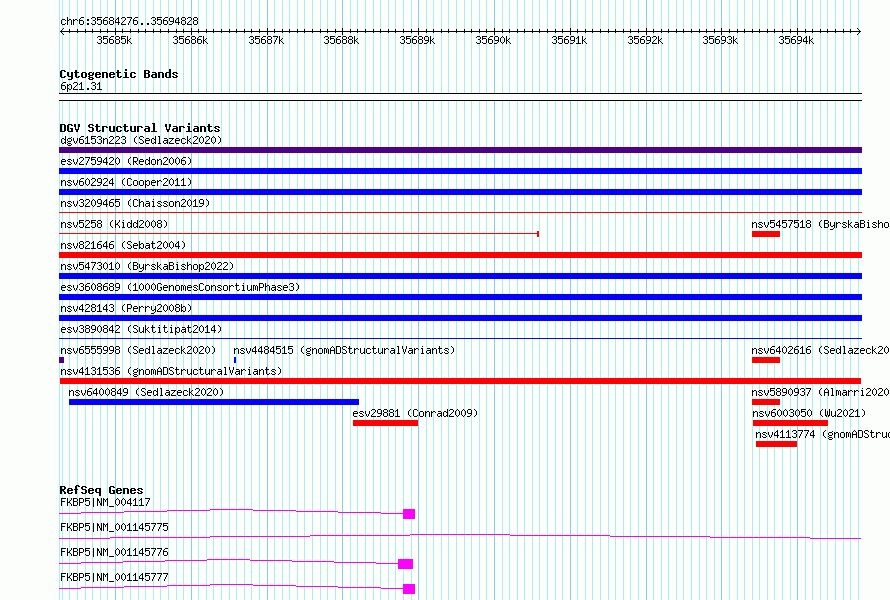The image size is (890, 600).
Task: Click the small purple nsv6555998 marker
Action: (x=61, y=360)
